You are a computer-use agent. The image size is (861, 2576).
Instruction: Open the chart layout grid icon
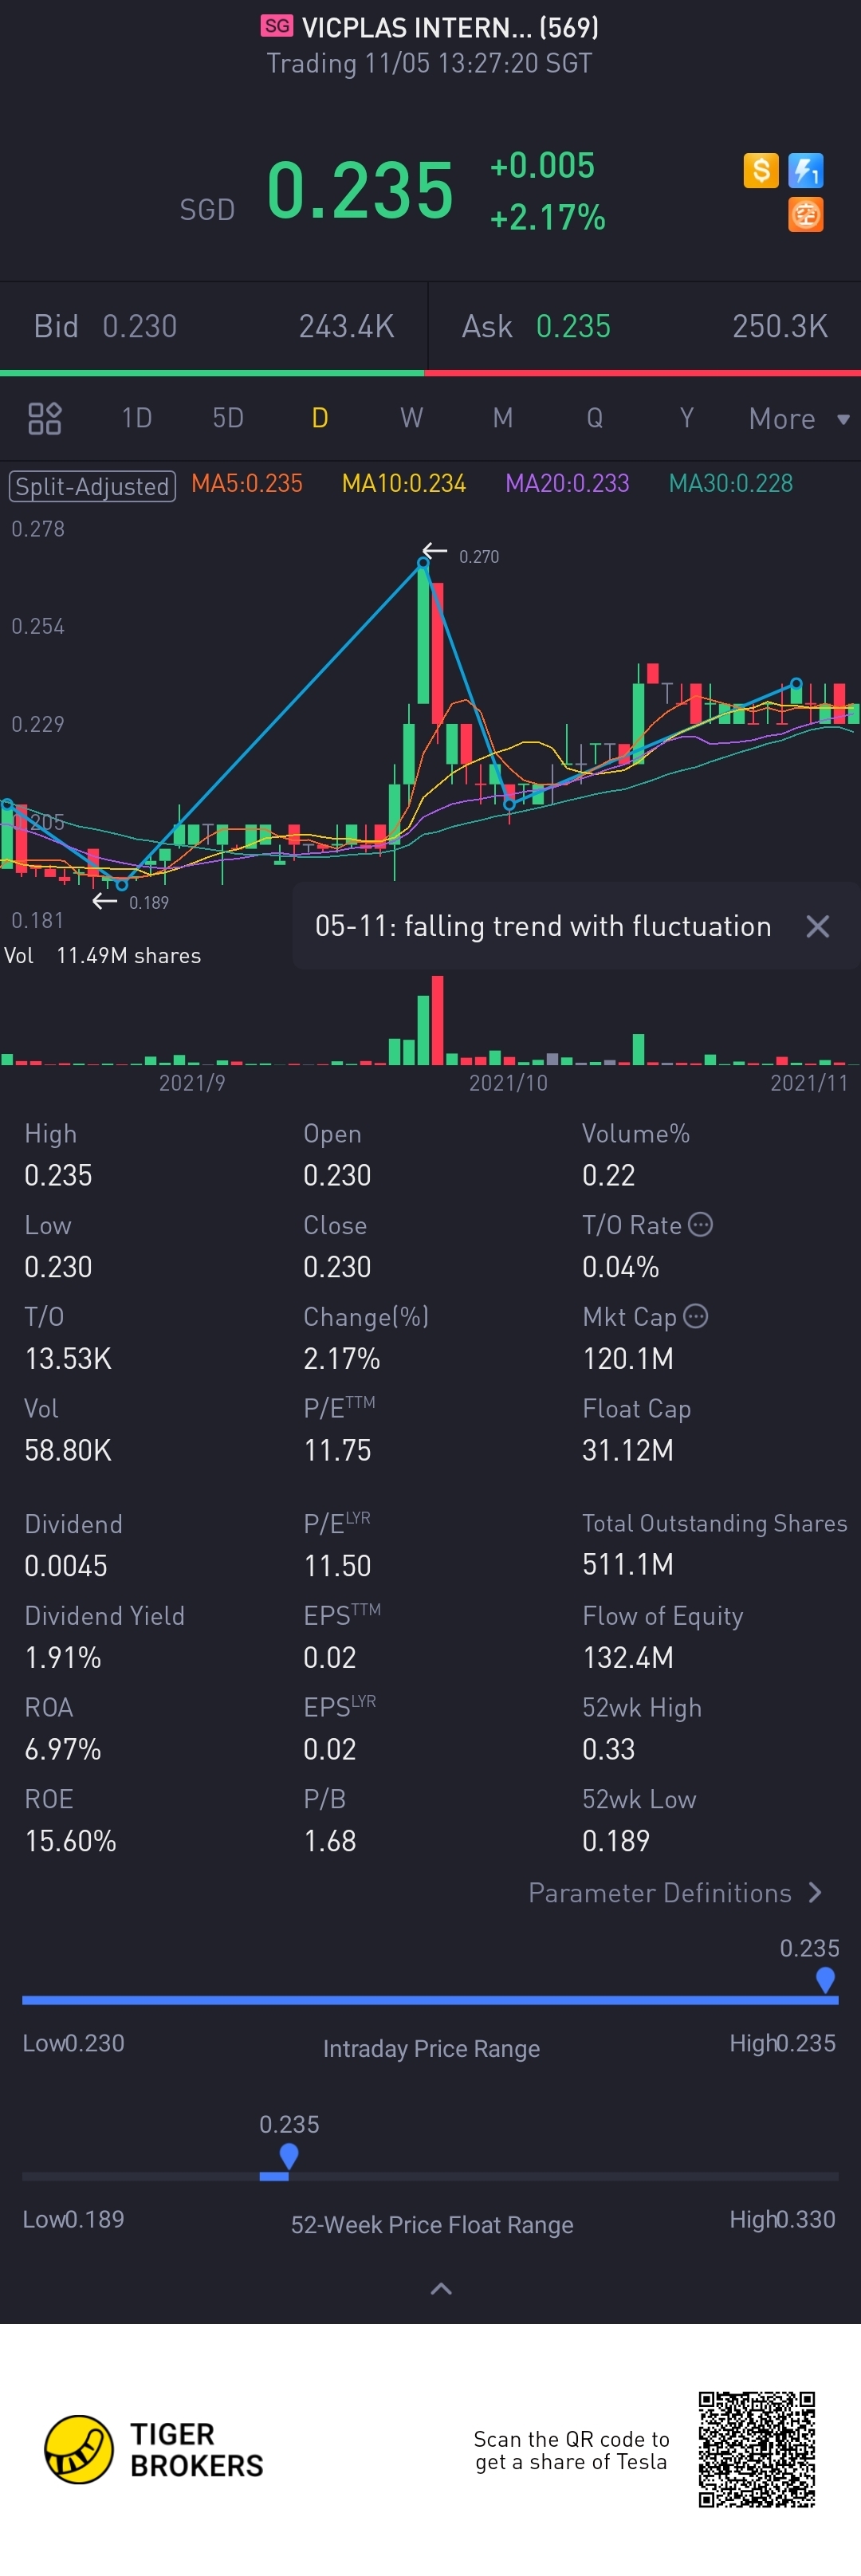coord(45,418)
